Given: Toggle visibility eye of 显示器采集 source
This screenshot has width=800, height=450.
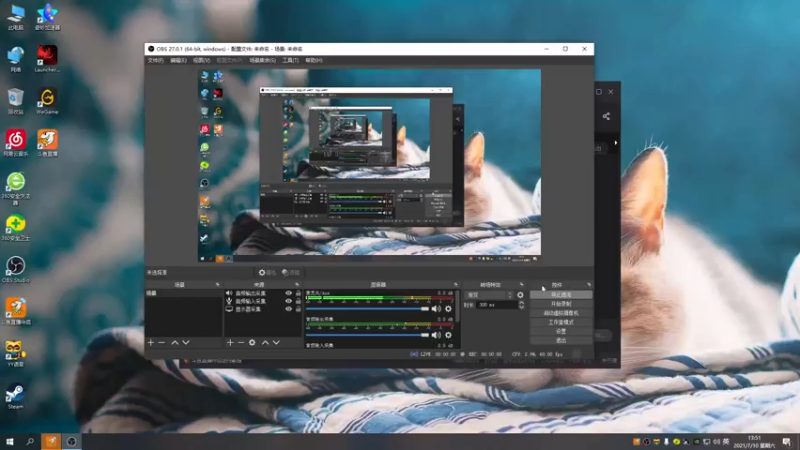Looking at the screenshot, I should pos(288,309).
